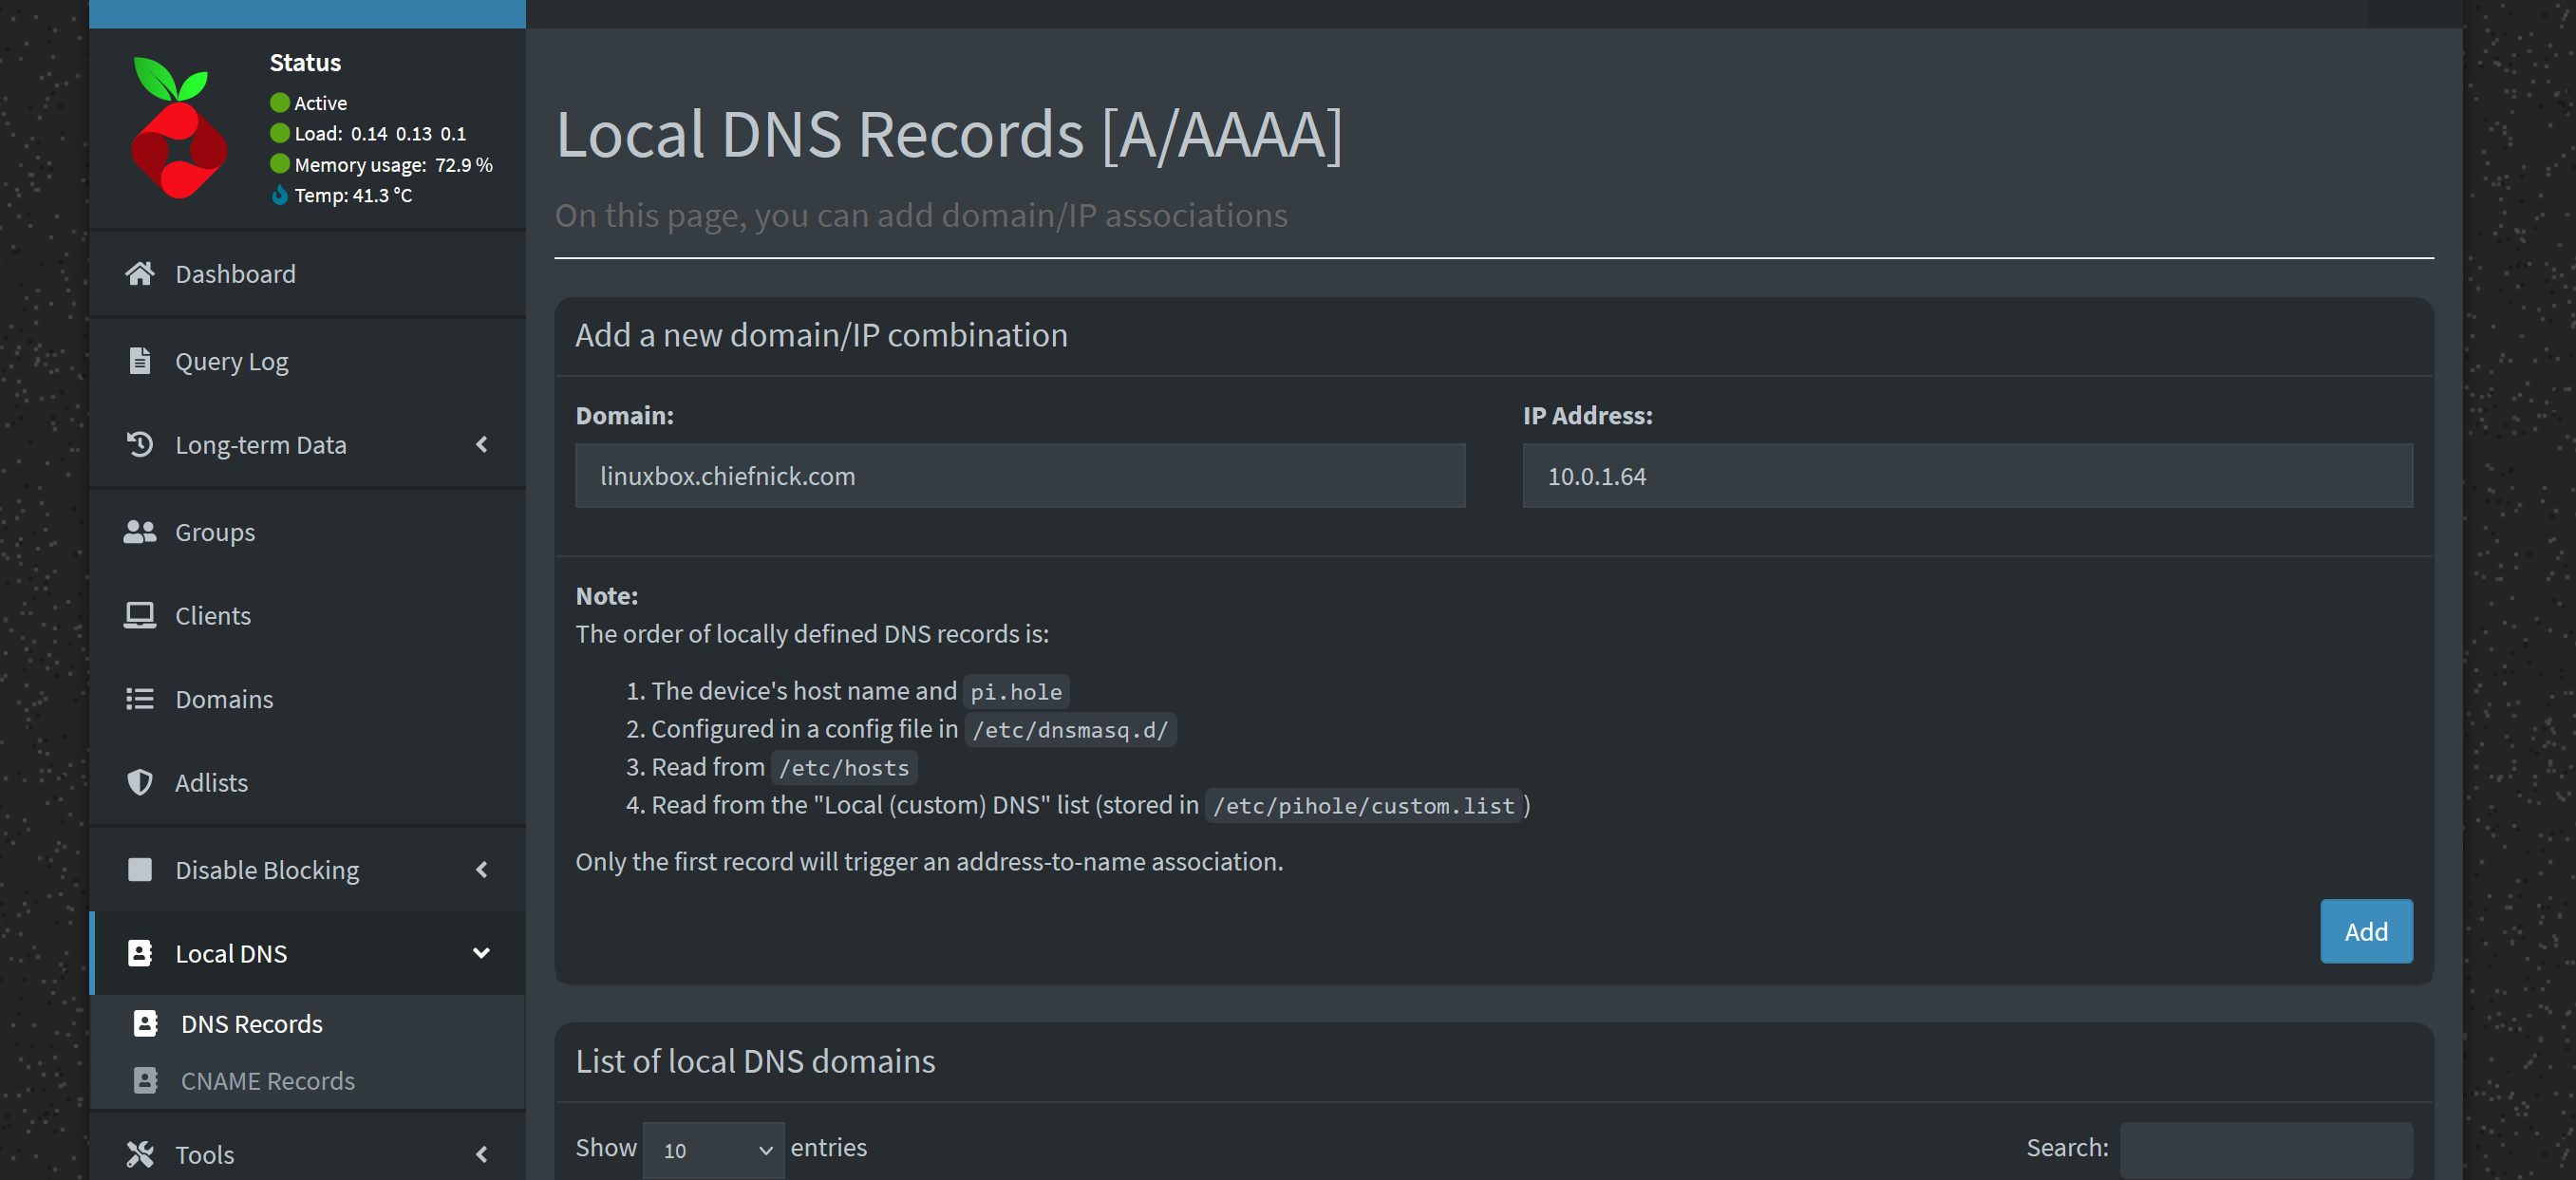Open the Adlists menu item
The width and height of the screenshot is (2576, 1180).
[307, 782]
